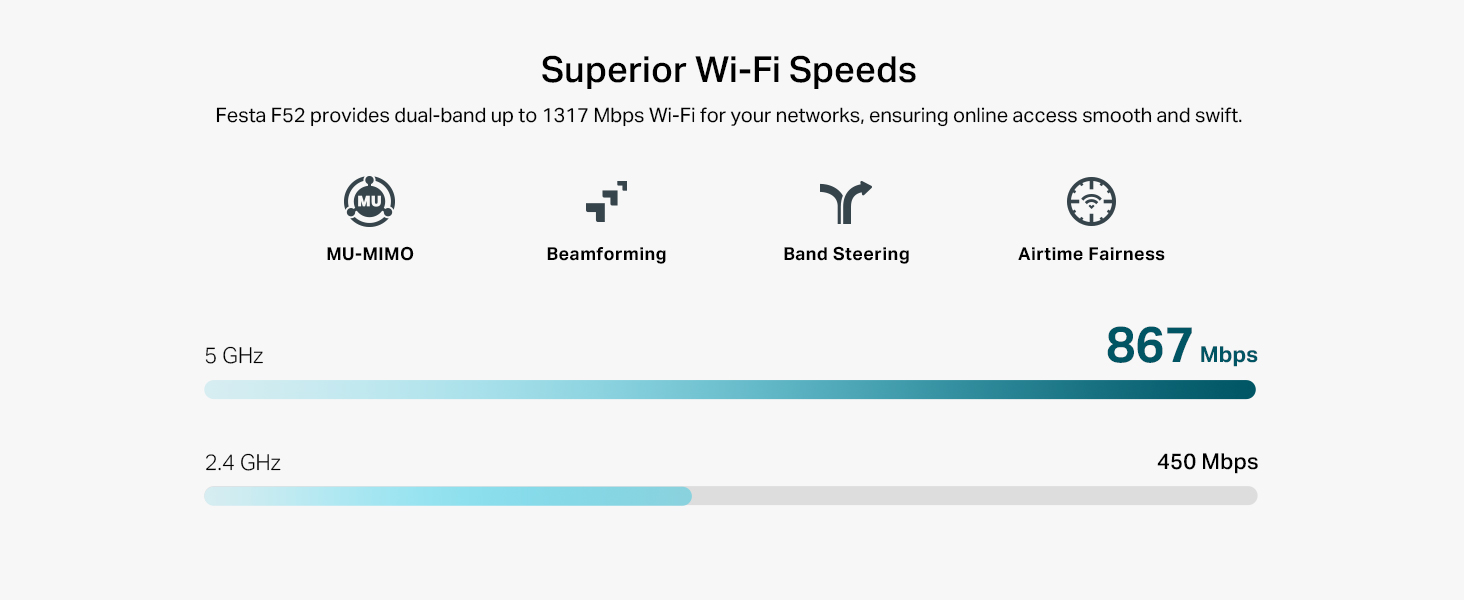Click the gray unfilled 2.4 GHz bar portion
The width and height of the screenshot is (1464, 600).
(974, 496)
